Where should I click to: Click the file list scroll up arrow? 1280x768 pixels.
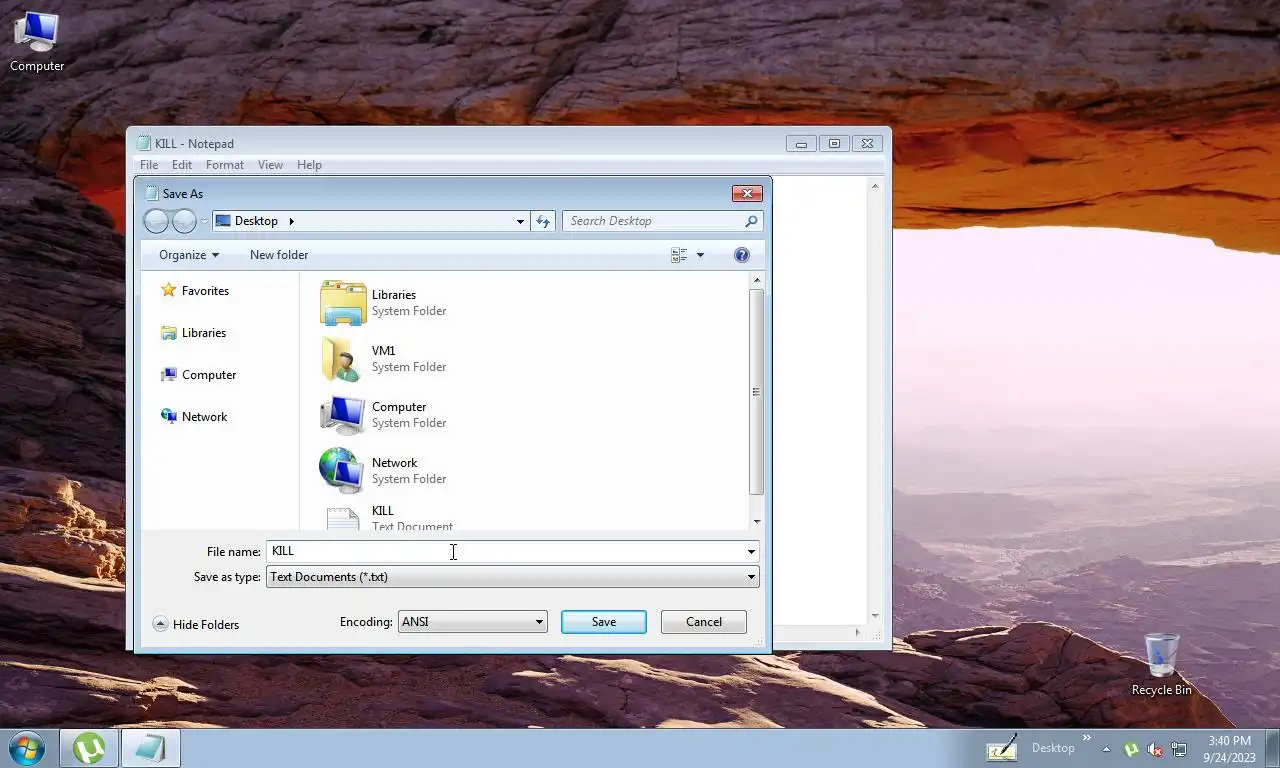pos(756,281)
